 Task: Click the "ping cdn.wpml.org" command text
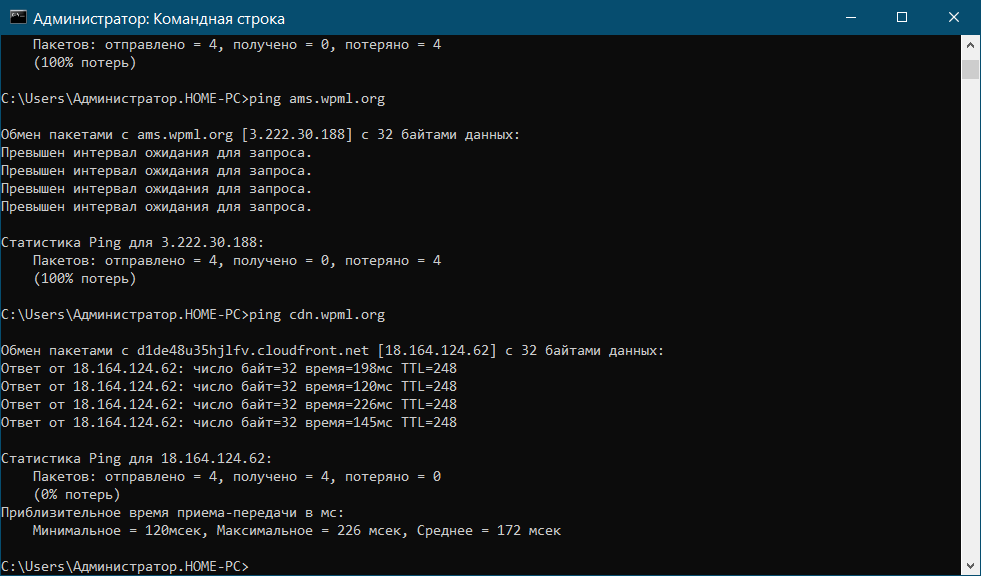tap(315, 314)
